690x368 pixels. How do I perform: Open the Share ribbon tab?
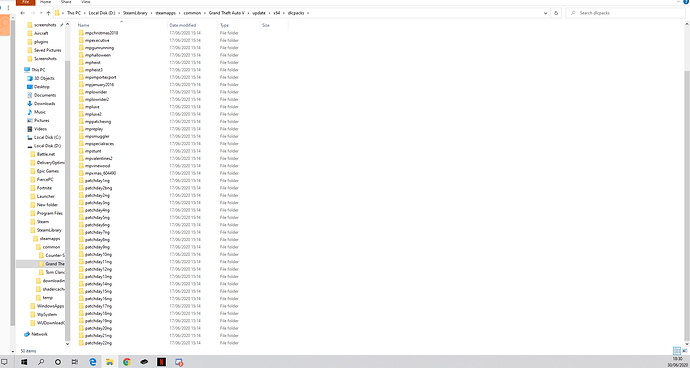click(66, 2)
